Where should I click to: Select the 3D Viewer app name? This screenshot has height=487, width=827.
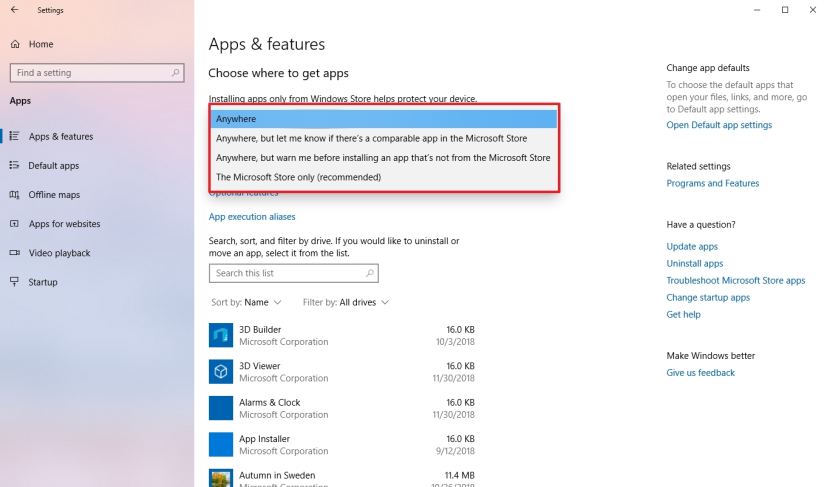[259, 366]
